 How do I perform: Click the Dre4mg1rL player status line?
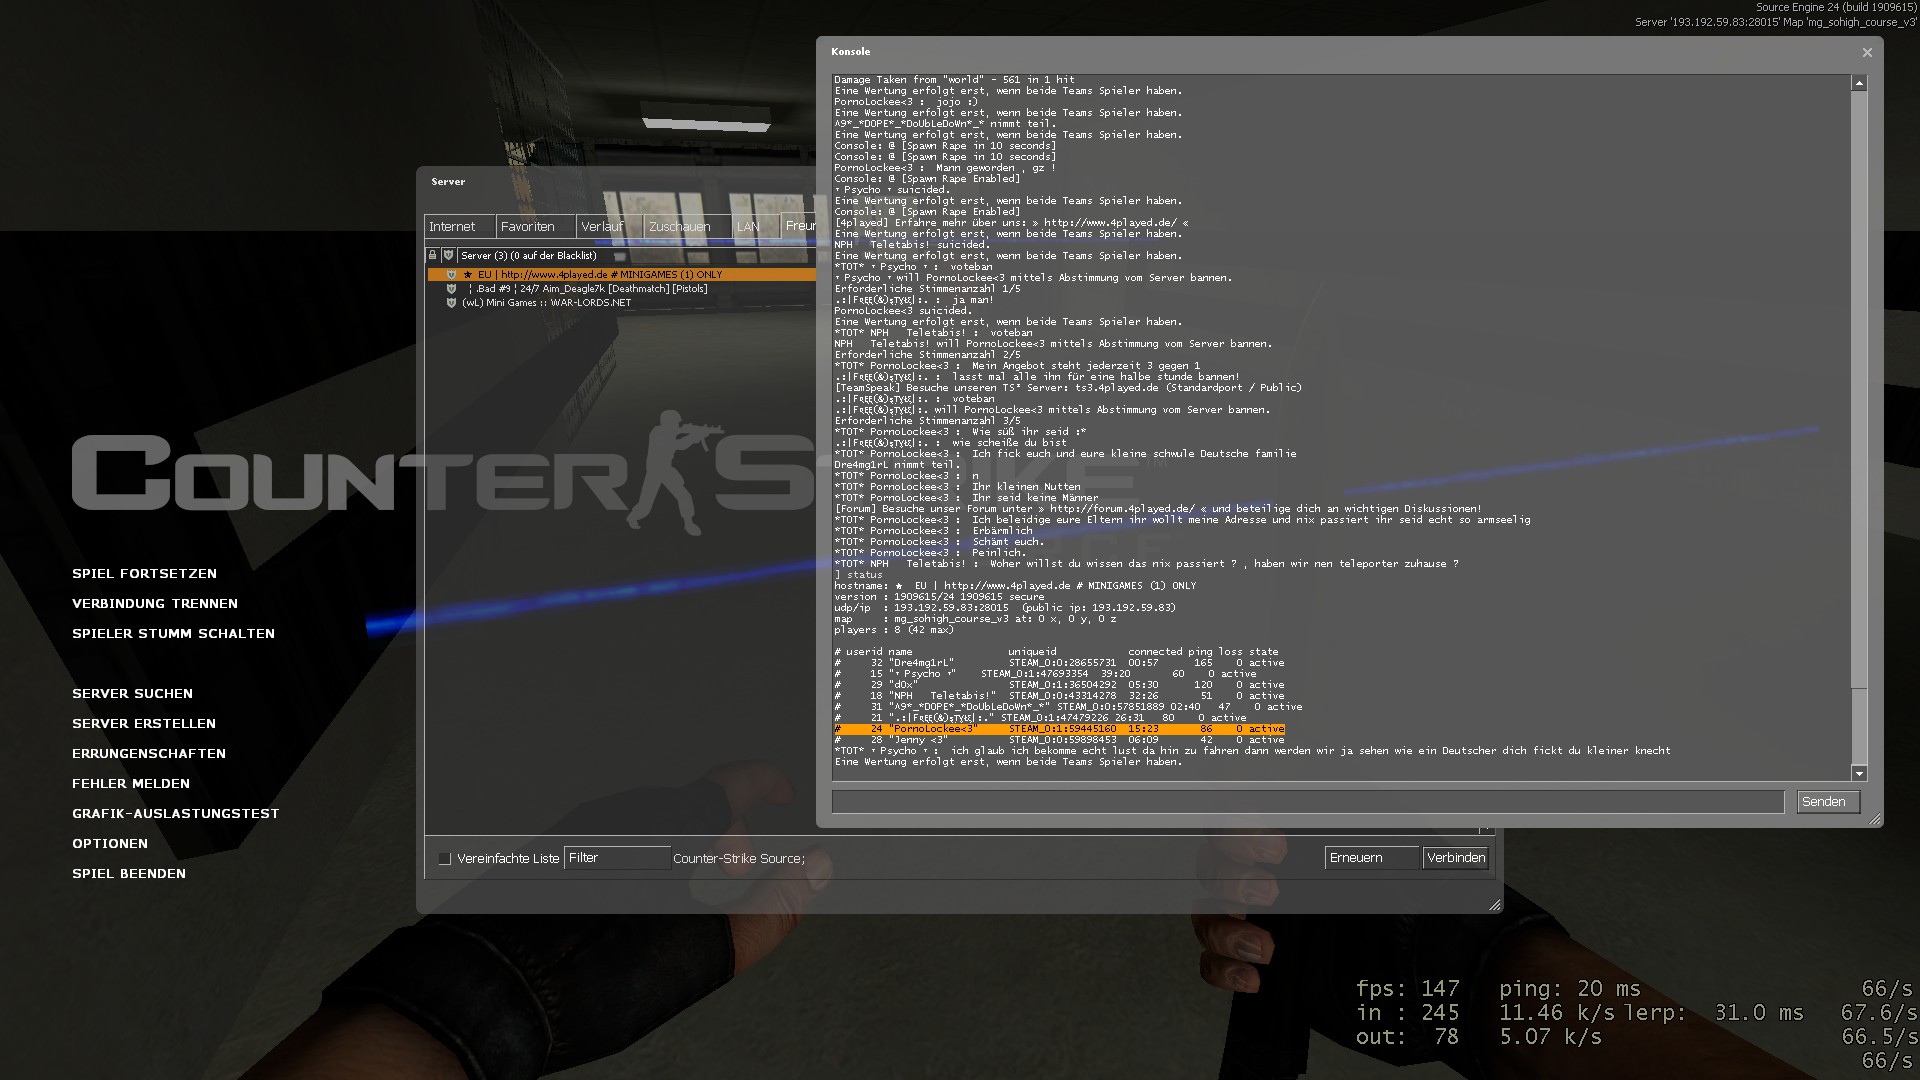coord(1059,663)
